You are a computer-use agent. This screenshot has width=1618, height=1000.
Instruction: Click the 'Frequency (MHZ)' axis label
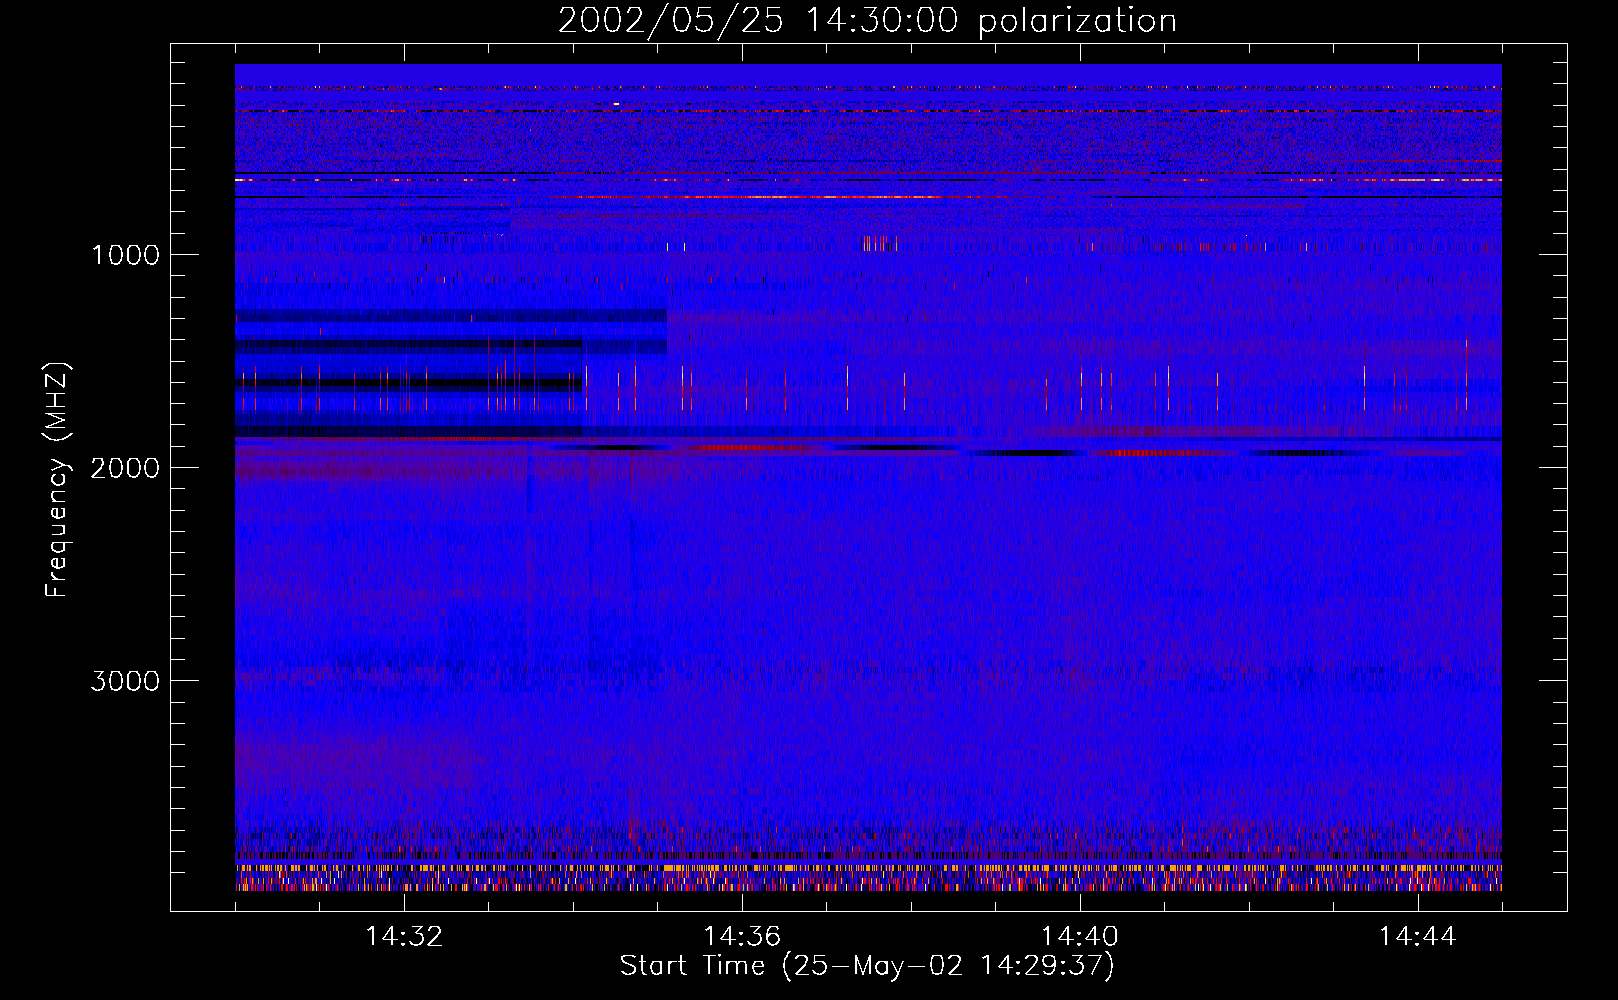tap(58, 480)
